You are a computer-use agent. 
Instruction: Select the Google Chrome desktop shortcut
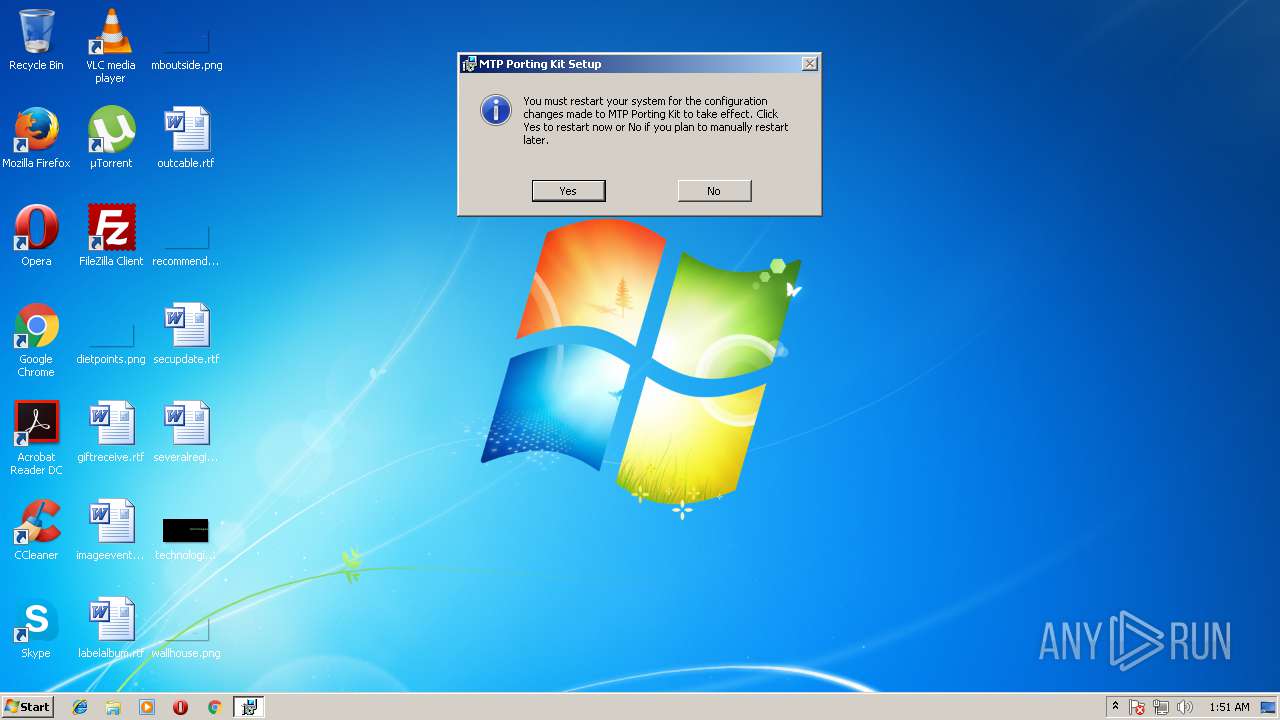(36, 340)
